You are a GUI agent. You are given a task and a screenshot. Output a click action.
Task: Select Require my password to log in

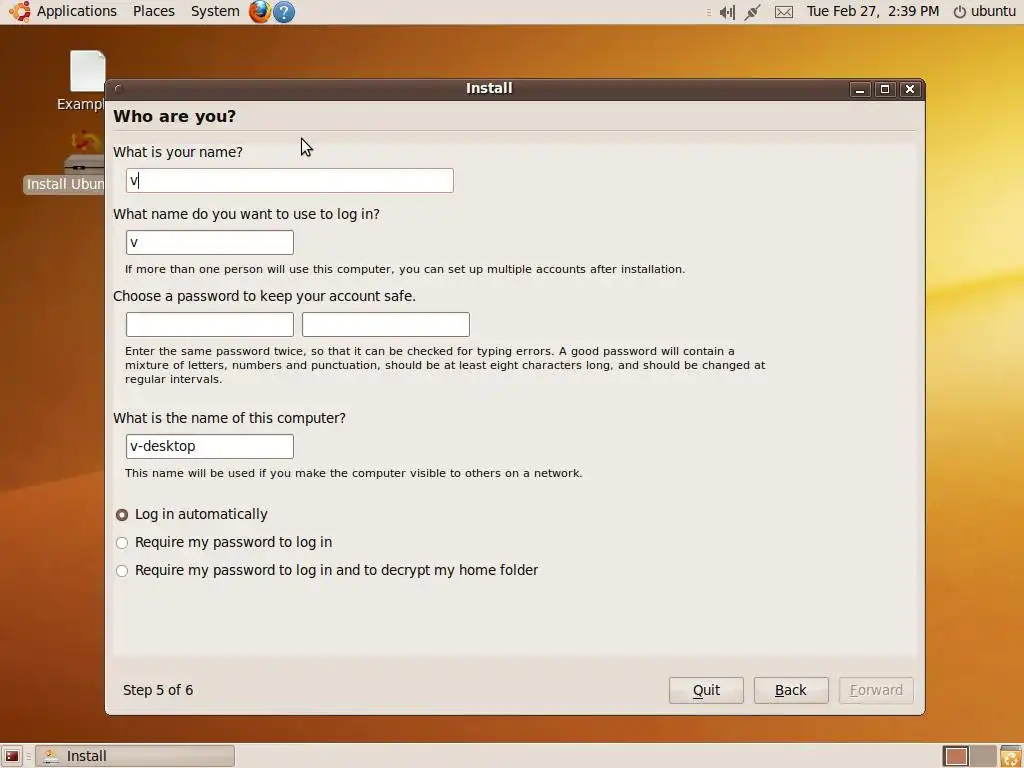point(223,543)
